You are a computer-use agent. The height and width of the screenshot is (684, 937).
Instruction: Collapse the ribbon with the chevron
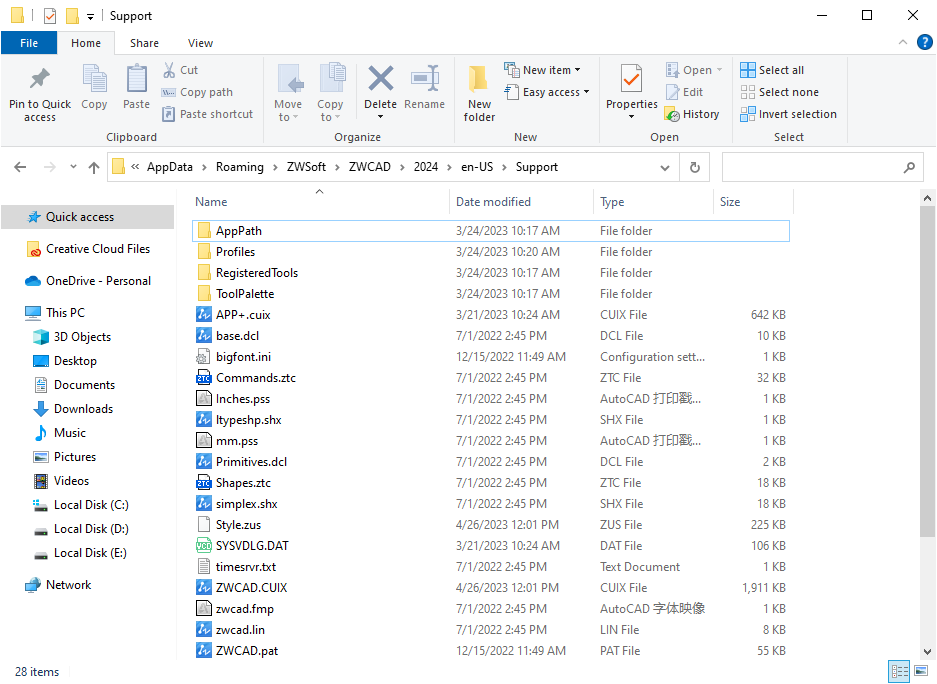[903, 42]
